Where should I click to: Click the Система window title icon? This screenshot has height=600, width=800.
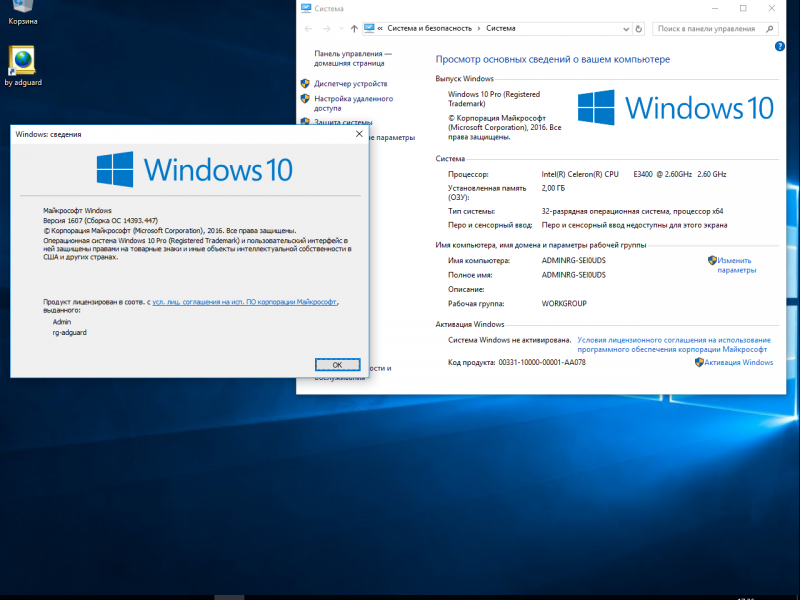click(x=306, y=8)
